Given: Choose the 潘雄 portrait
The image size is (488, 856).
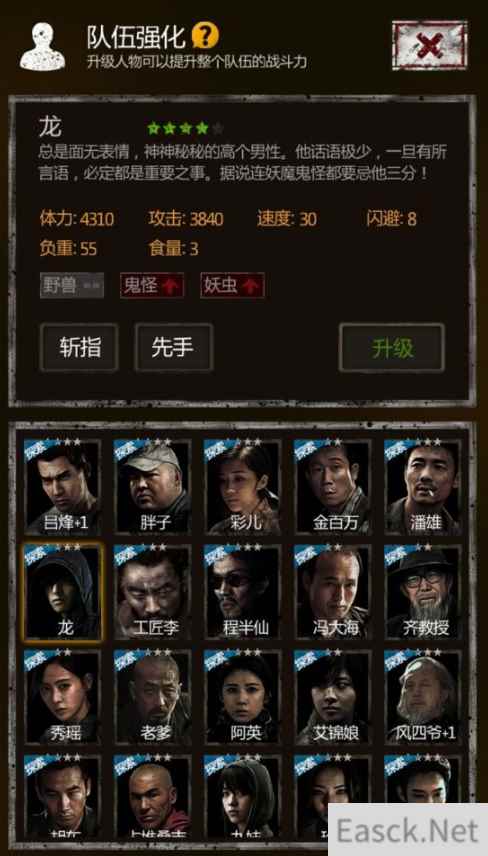Looking at the screenshot, I should [423, 487].
